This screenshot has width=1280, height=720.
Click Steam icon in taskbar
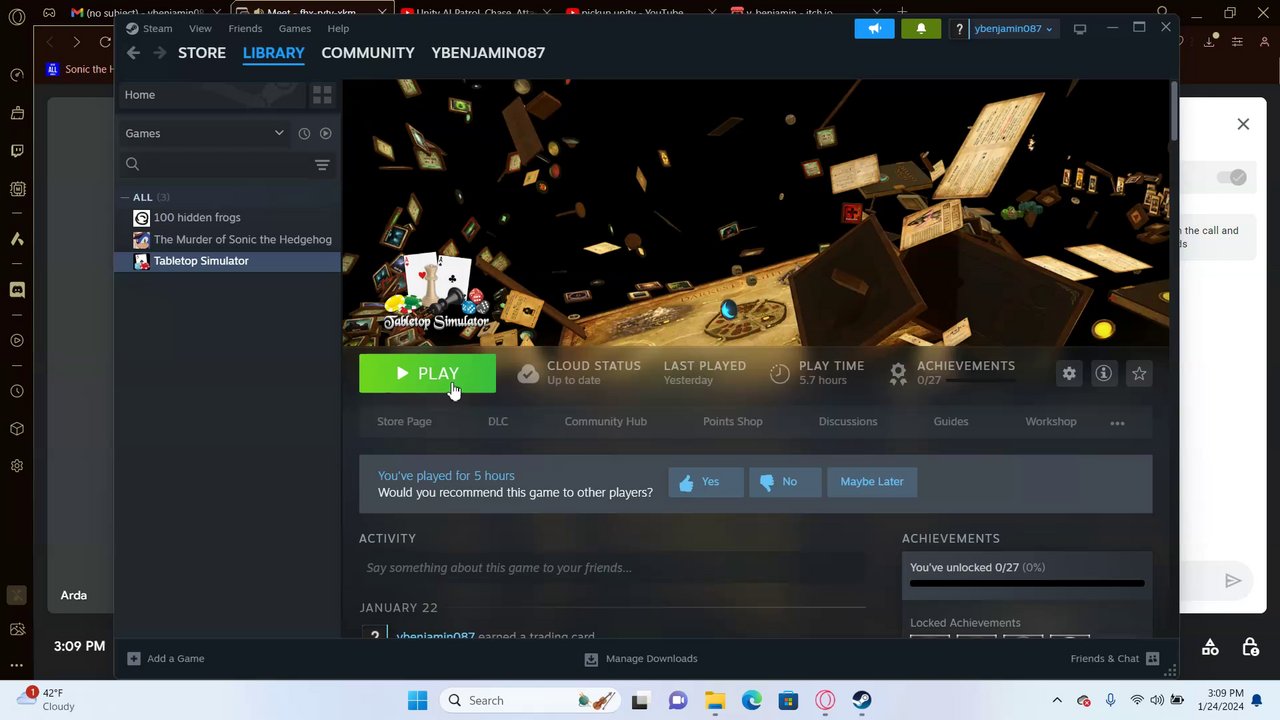click(862, 700)
